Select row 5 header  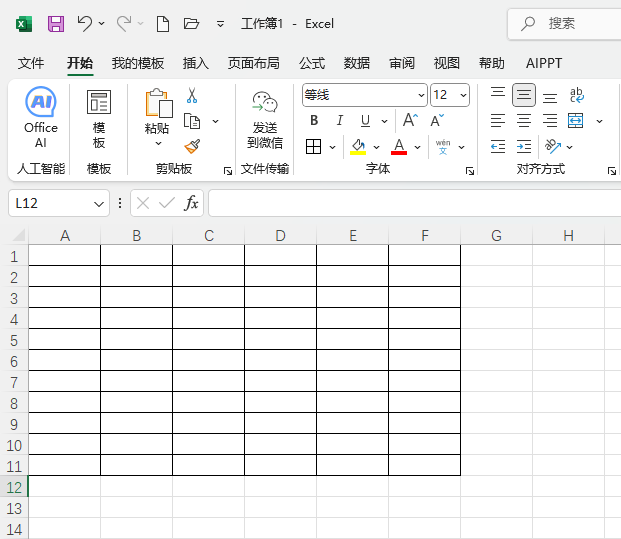coord(14,341)
